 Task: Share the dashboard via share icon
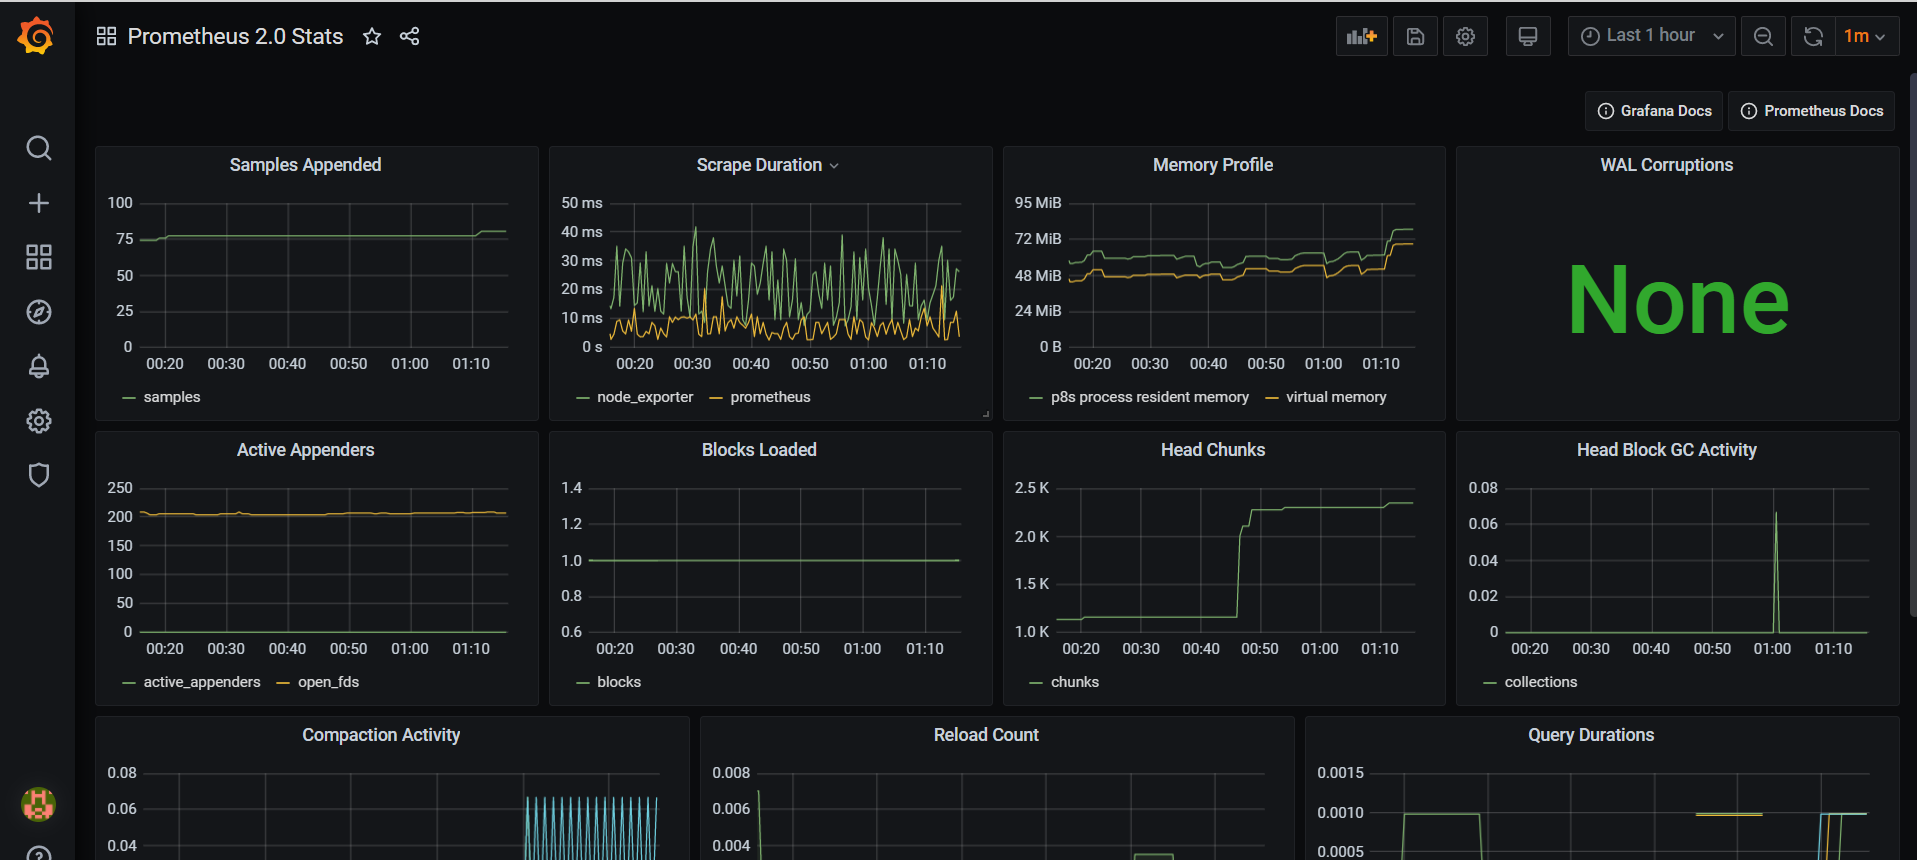pyautogui.click(x=409, y=37)
